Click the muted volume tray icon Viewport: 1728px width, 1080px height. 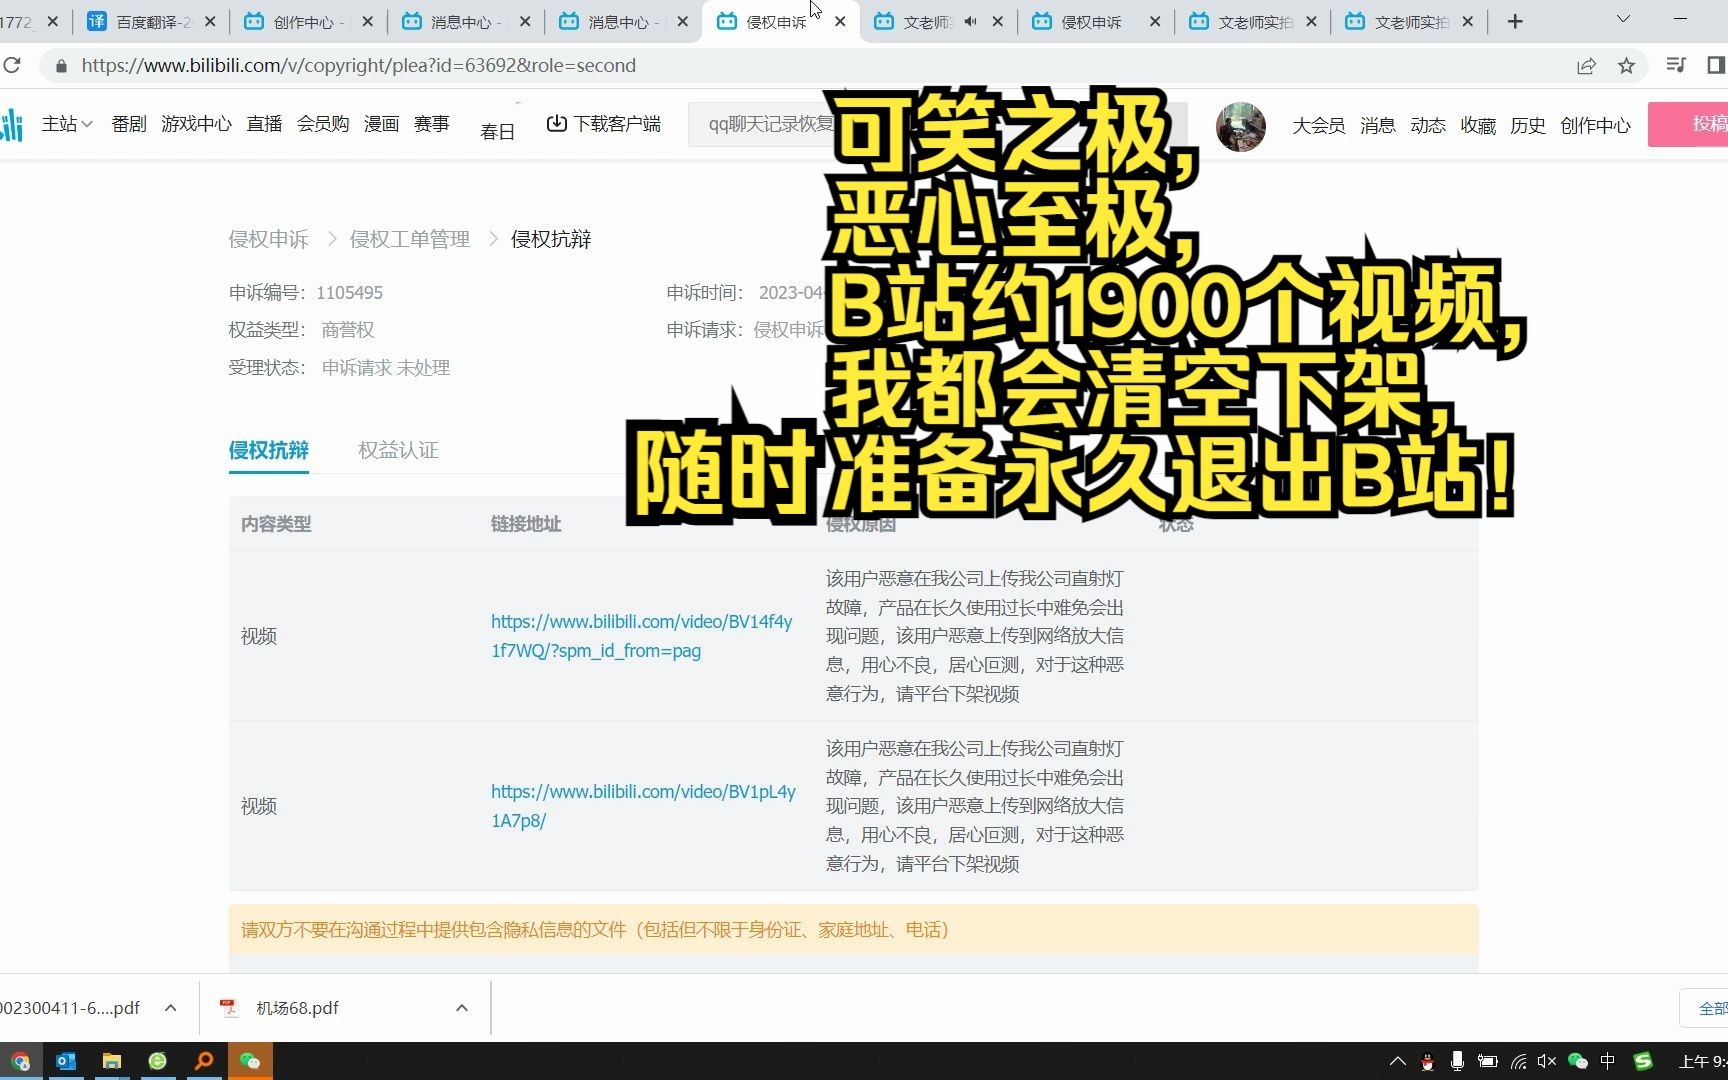1547,1062
